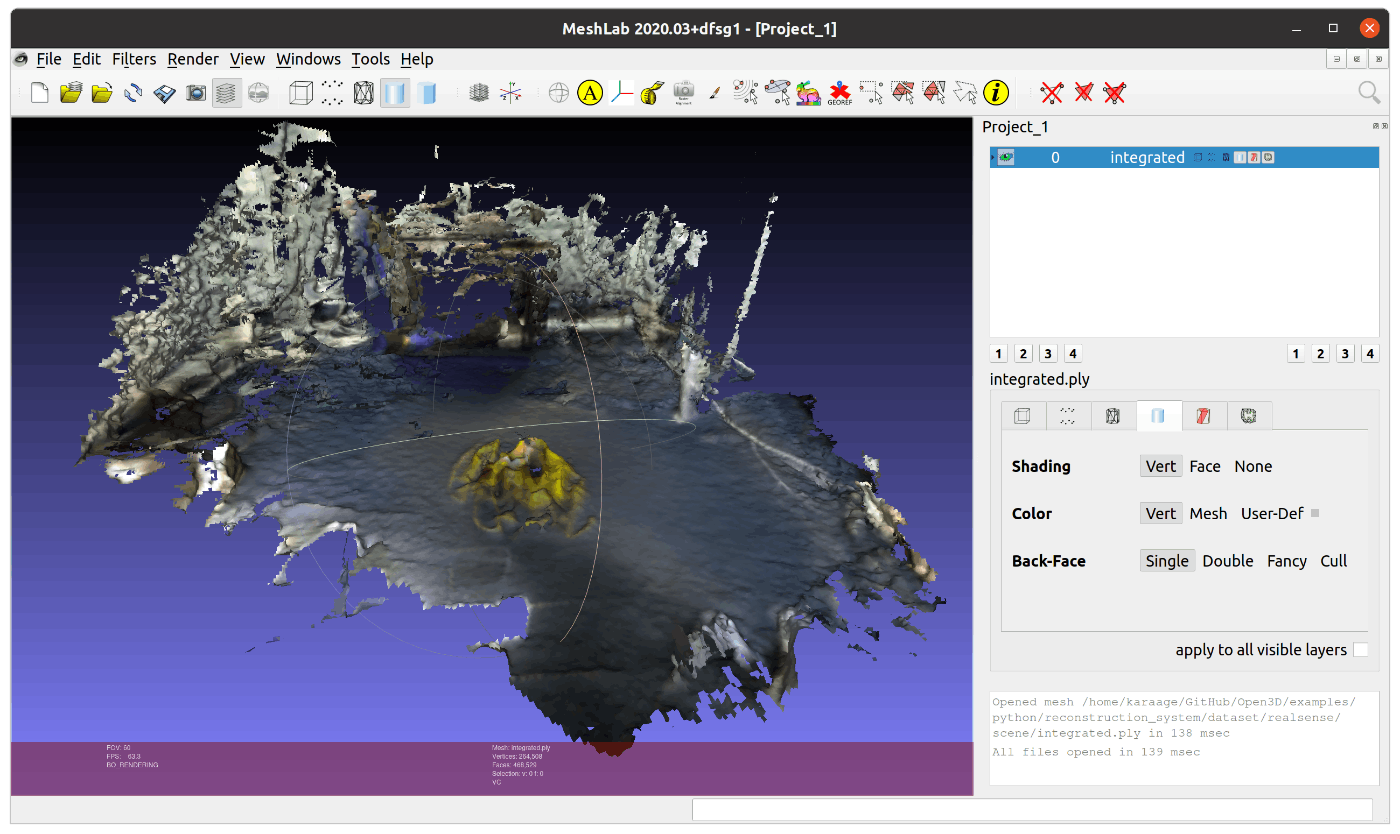Switch to the last decorator render tab
The height and width of the screenshot is (834, 1400).
(x=1248, y=416)
